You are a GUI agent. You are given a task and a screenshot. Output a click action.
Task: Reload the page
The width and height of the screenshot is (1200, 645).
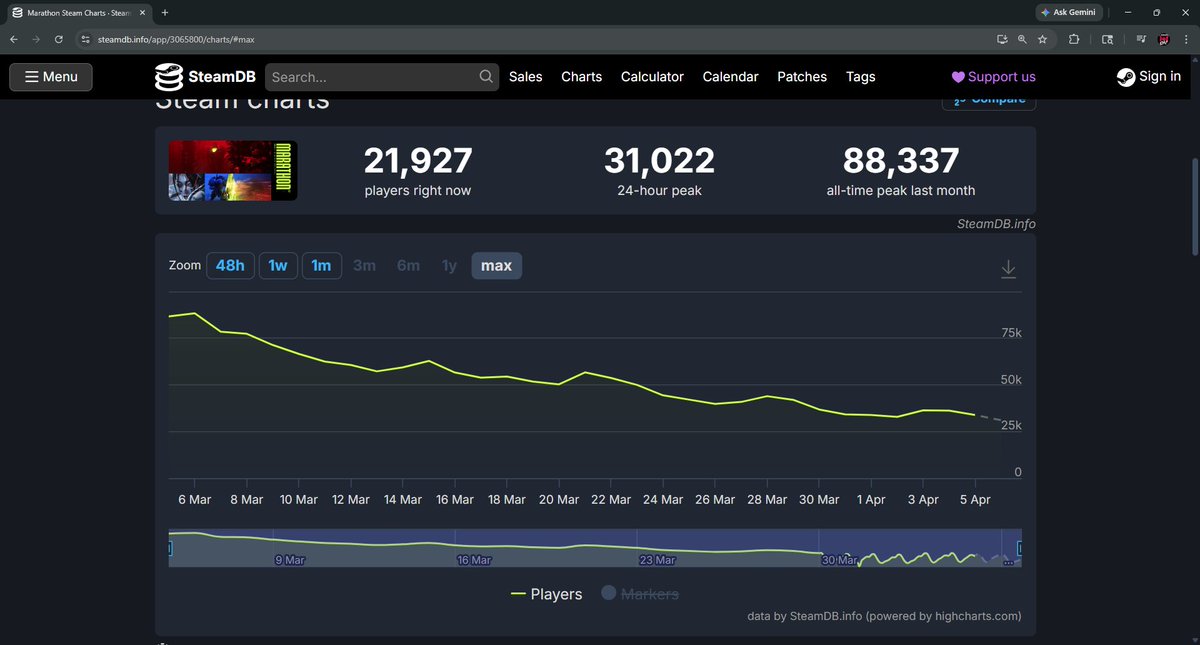60,39
